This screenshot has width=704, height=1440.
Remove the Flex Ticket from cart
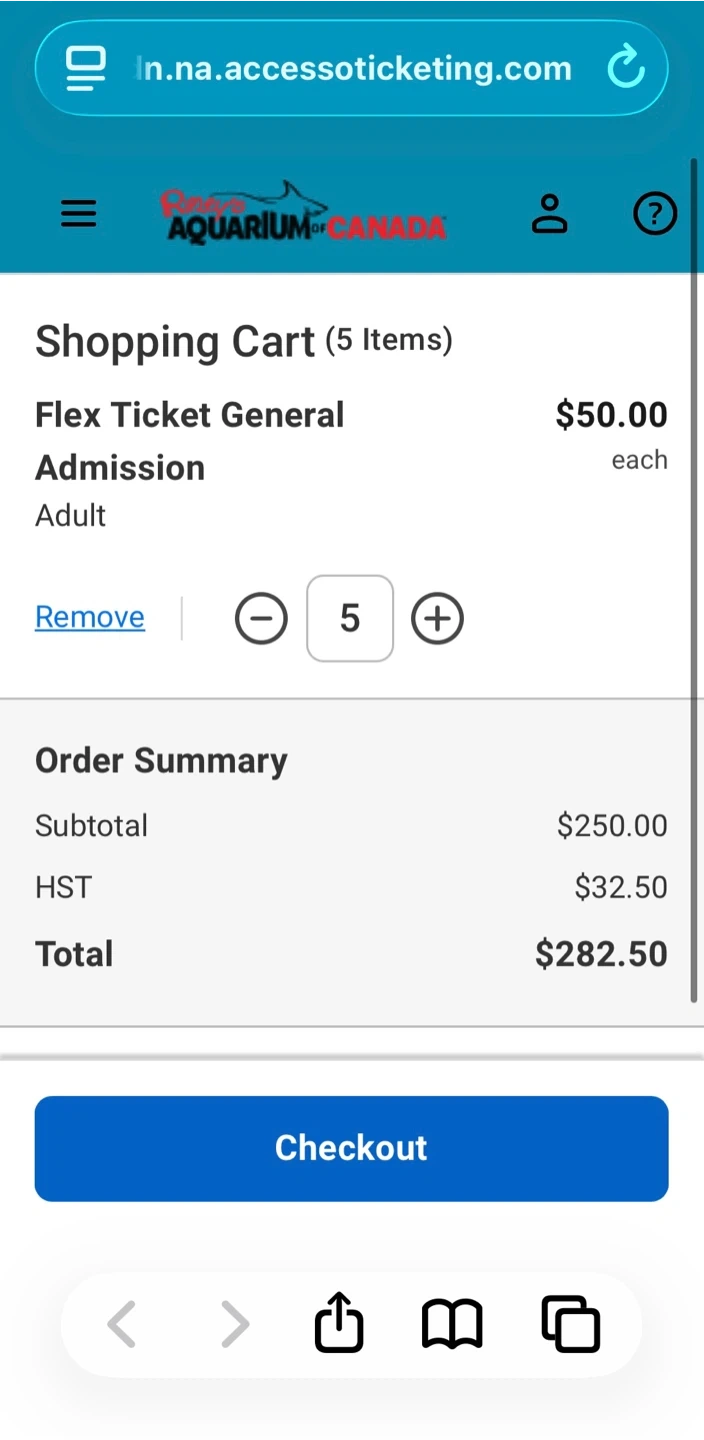(90, 617)
